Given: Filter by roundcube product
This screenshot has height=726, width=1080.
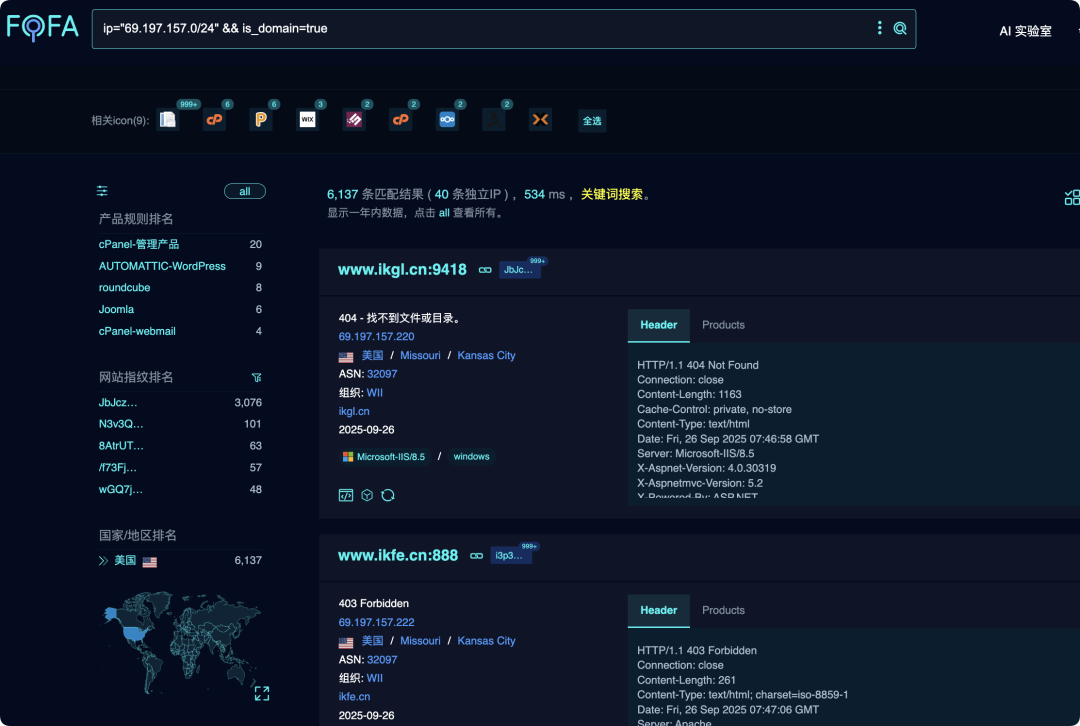Looking at the screenshot, I should (x=124, y=287).
